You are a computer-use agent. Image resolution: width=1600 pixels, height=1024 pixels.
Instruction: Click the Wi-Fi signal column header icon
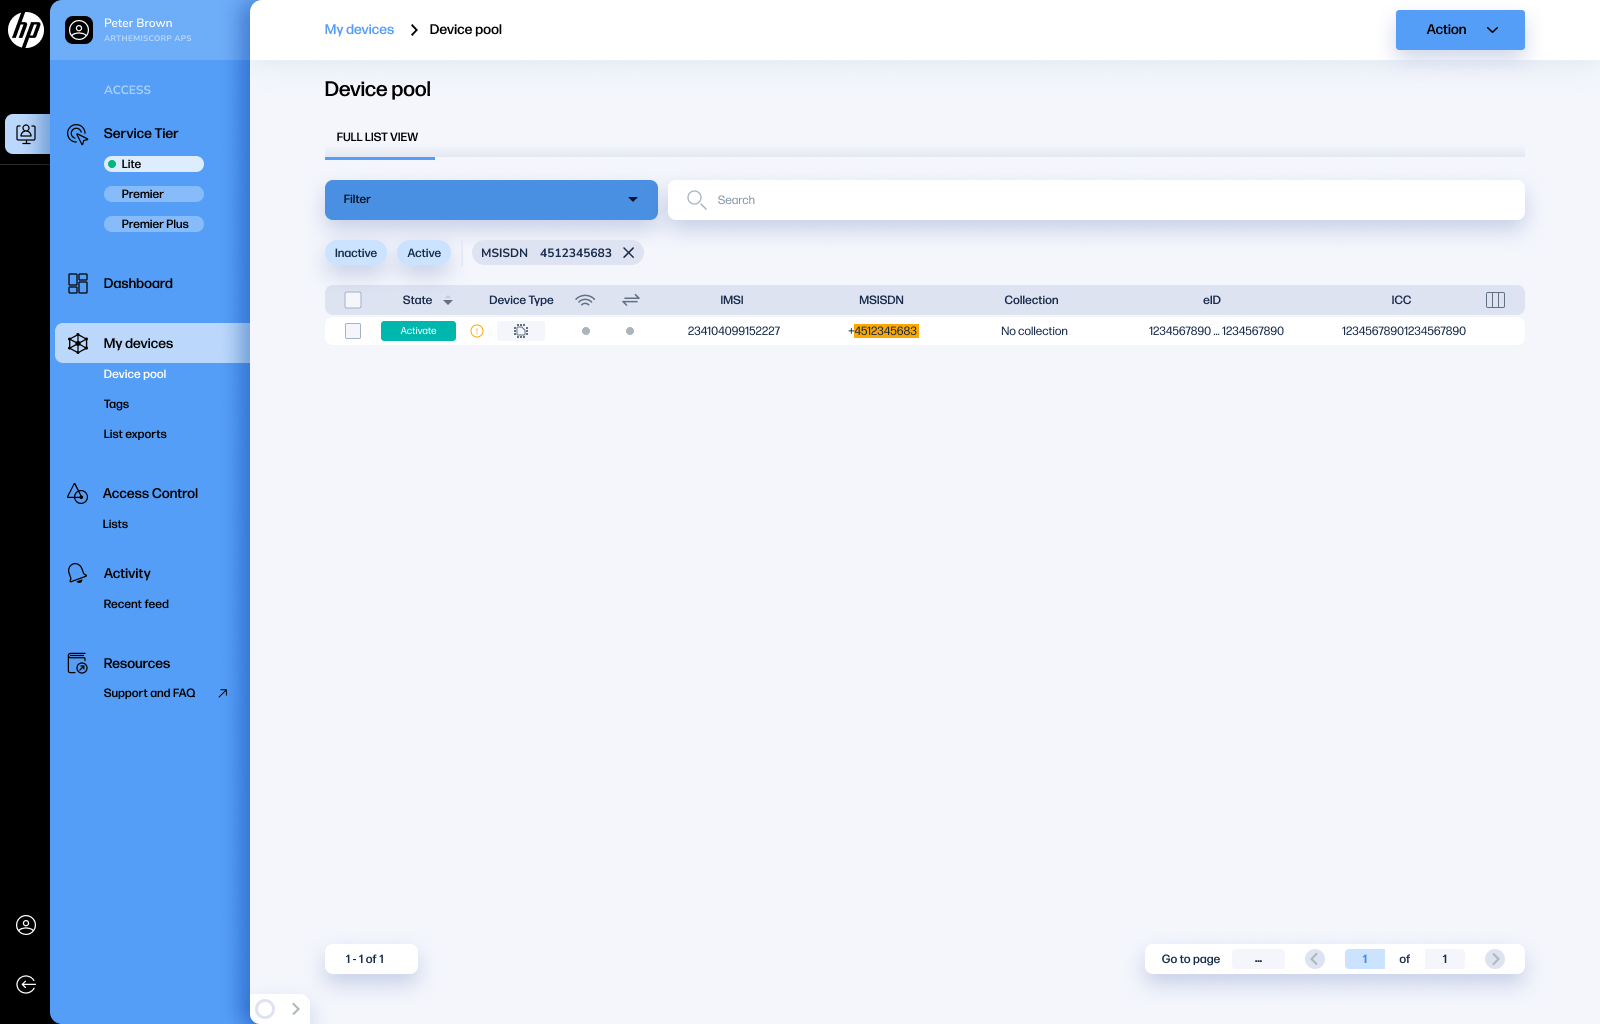[585, 300]
